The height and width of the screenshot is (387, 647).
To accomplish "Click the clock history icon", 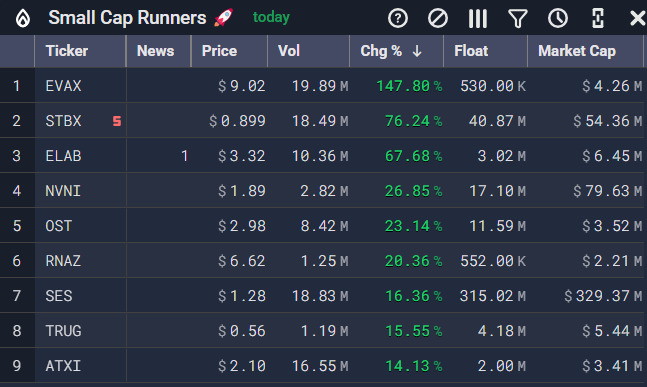I will coord(558,19).
